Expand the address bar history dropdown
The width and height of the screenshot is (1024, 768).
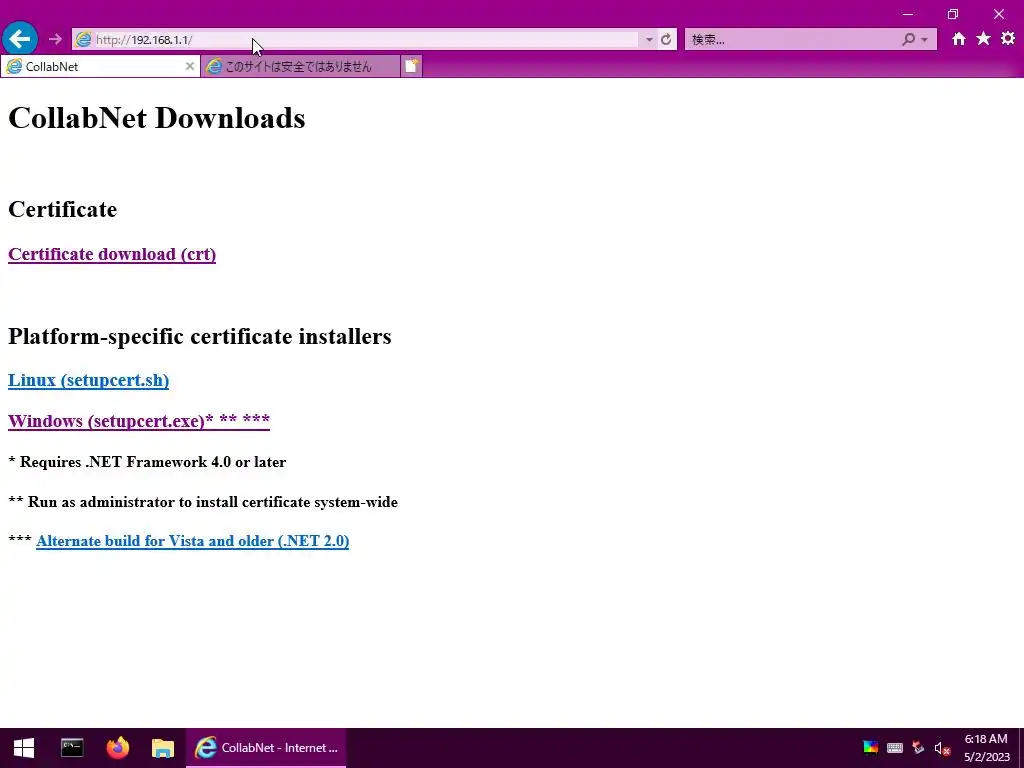649,40
